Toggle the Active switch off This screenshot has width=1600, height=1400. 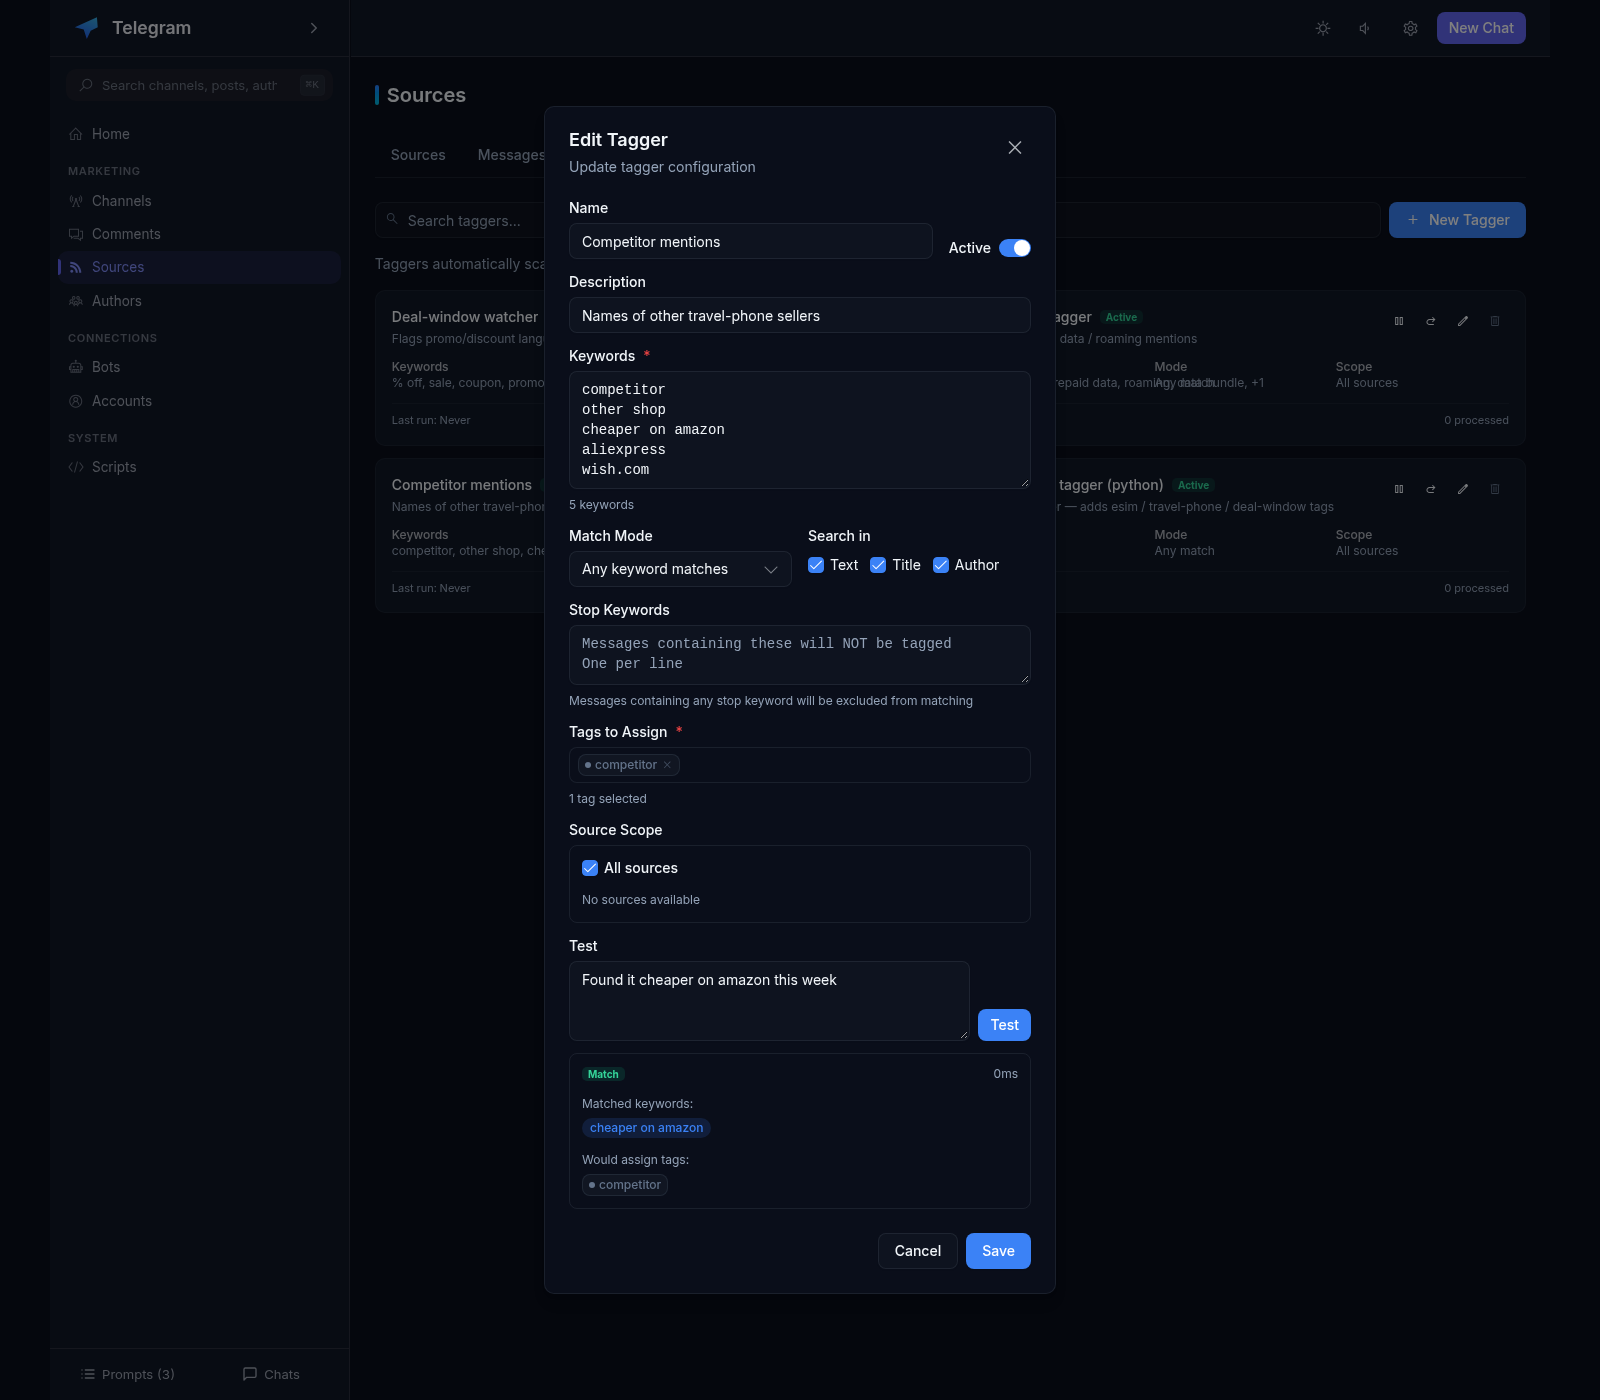pyautogui.click(x=1015, y=248)
